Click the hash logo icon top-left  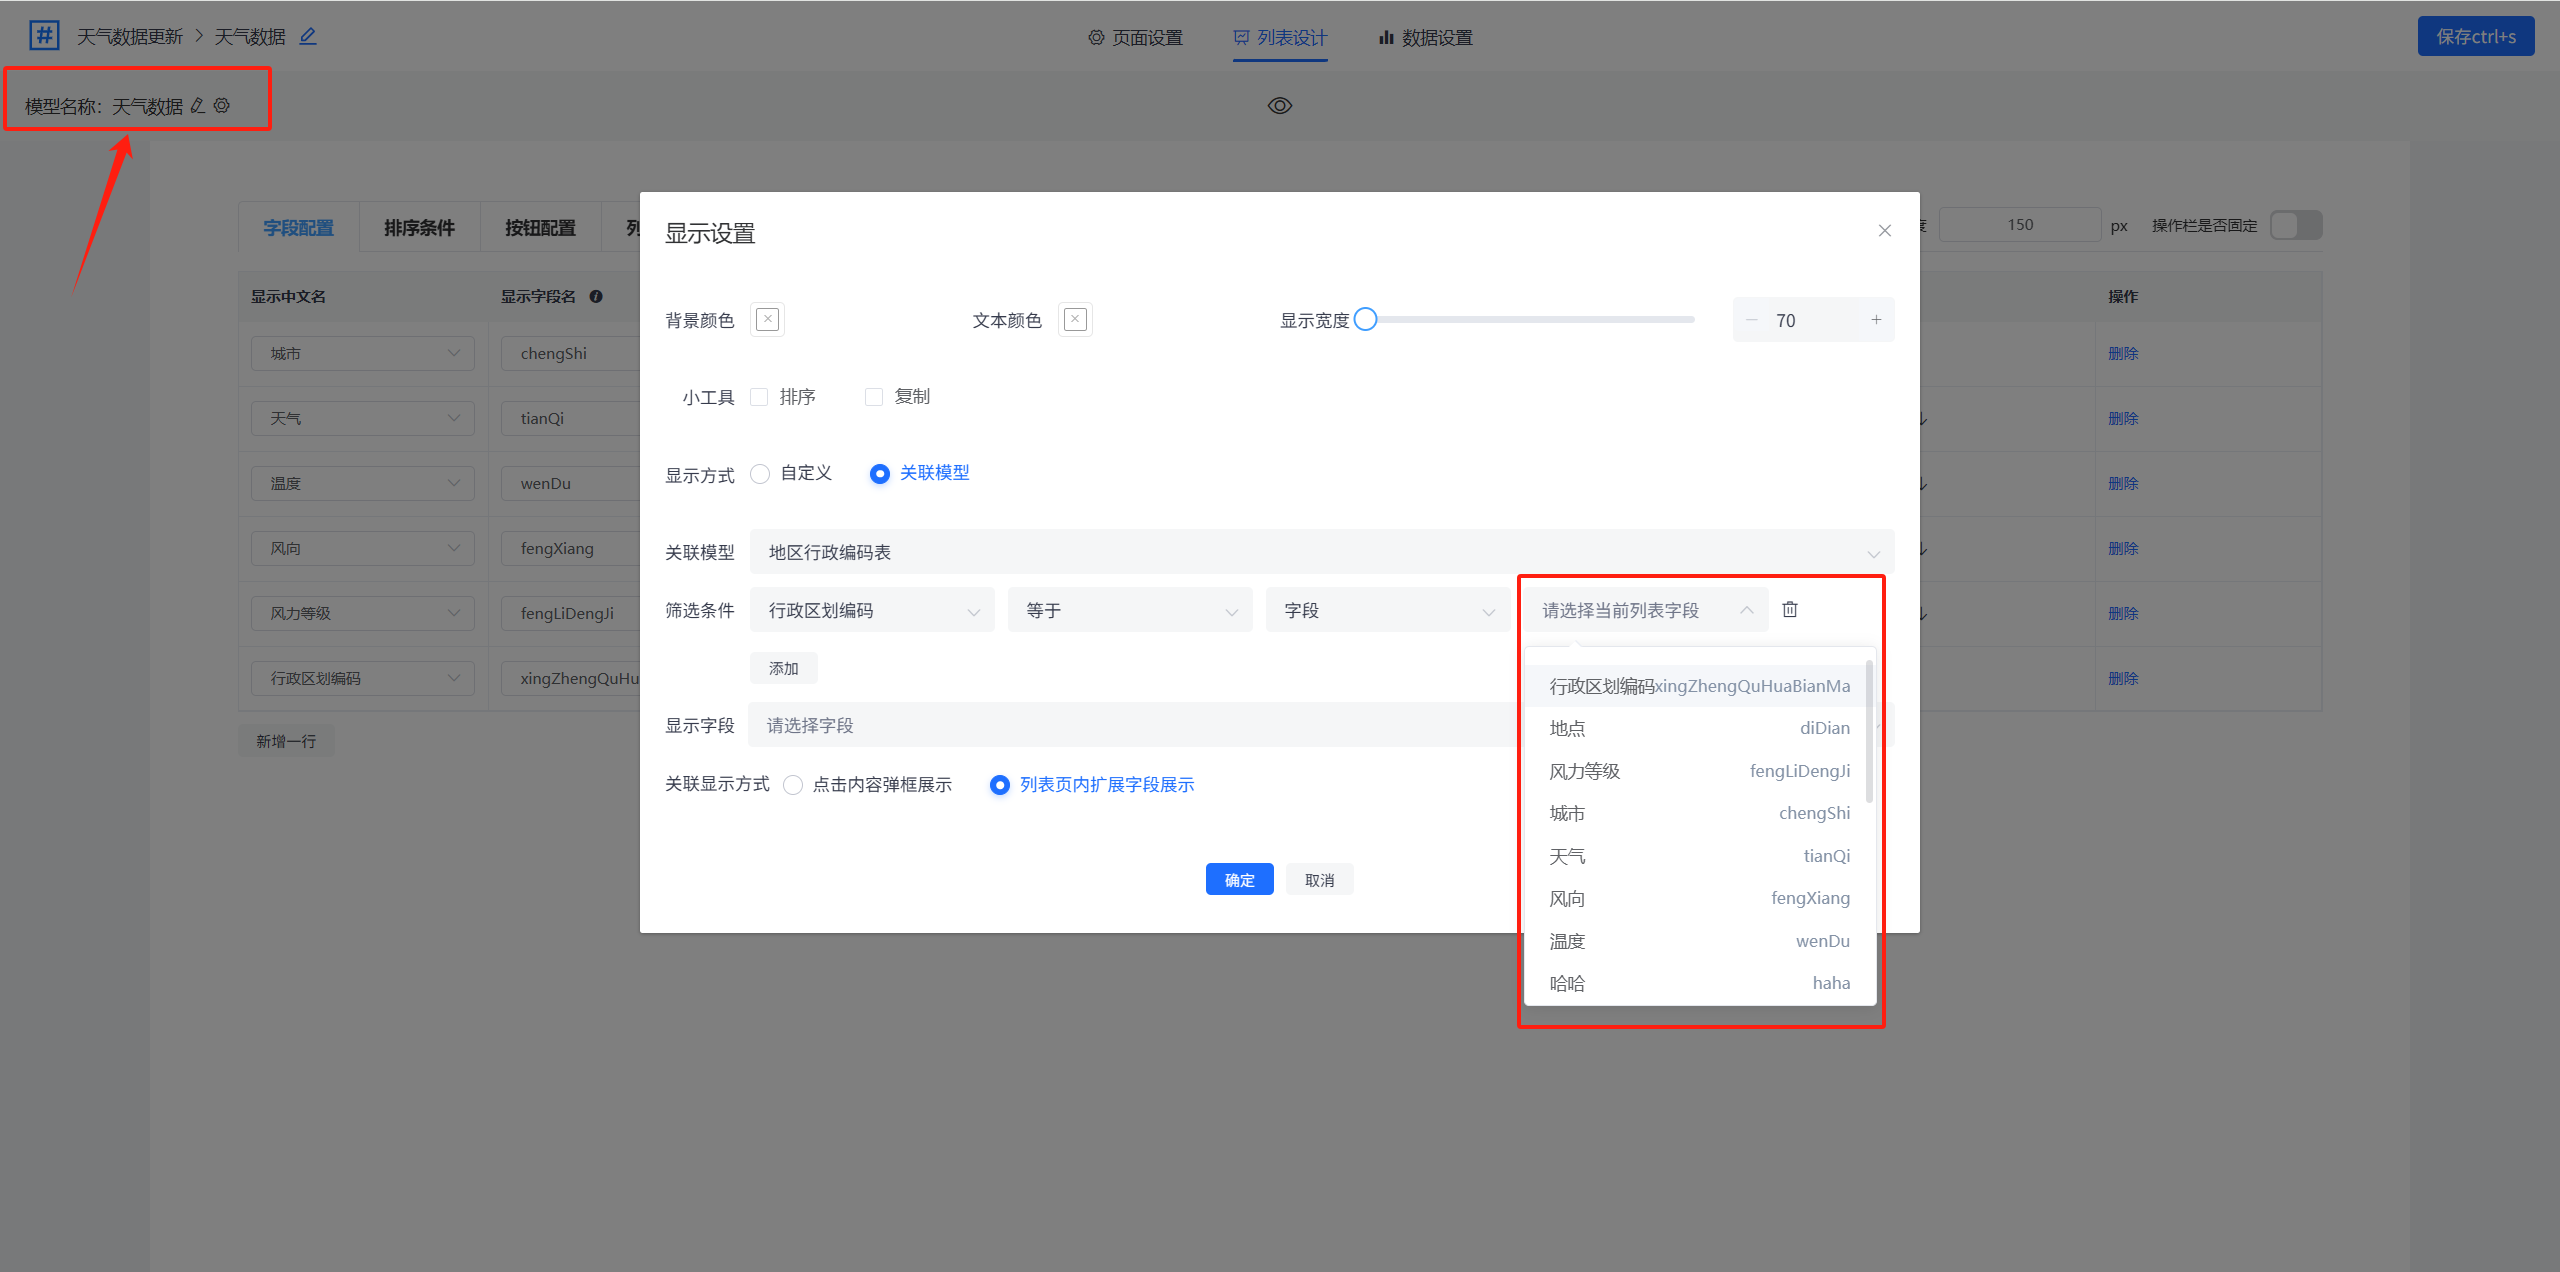pyautogui.click(x=44, y=36)
